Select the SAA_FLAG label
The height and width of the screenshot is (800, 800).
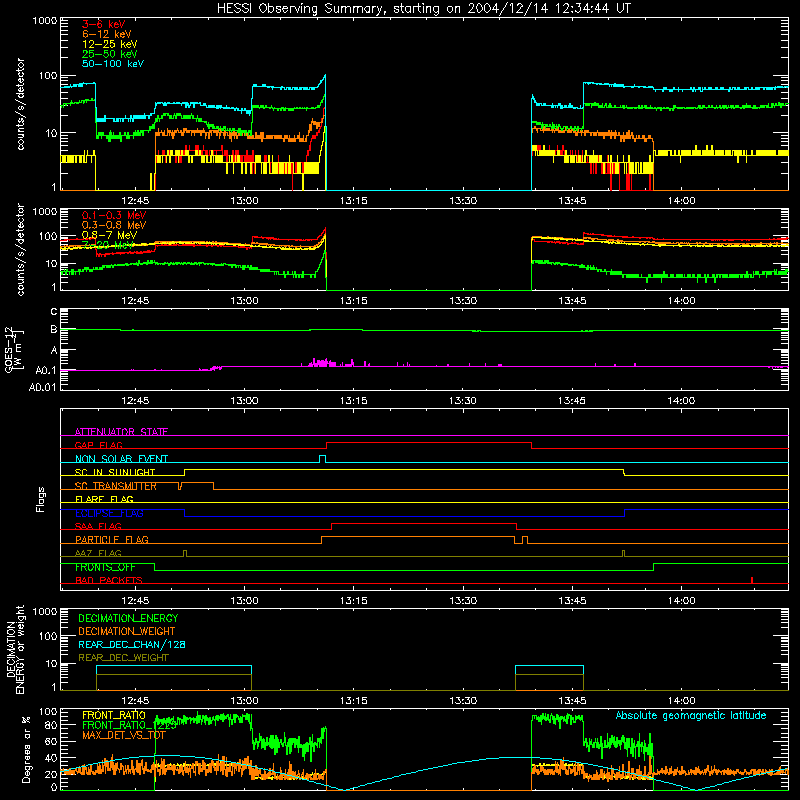pos(98,526)
